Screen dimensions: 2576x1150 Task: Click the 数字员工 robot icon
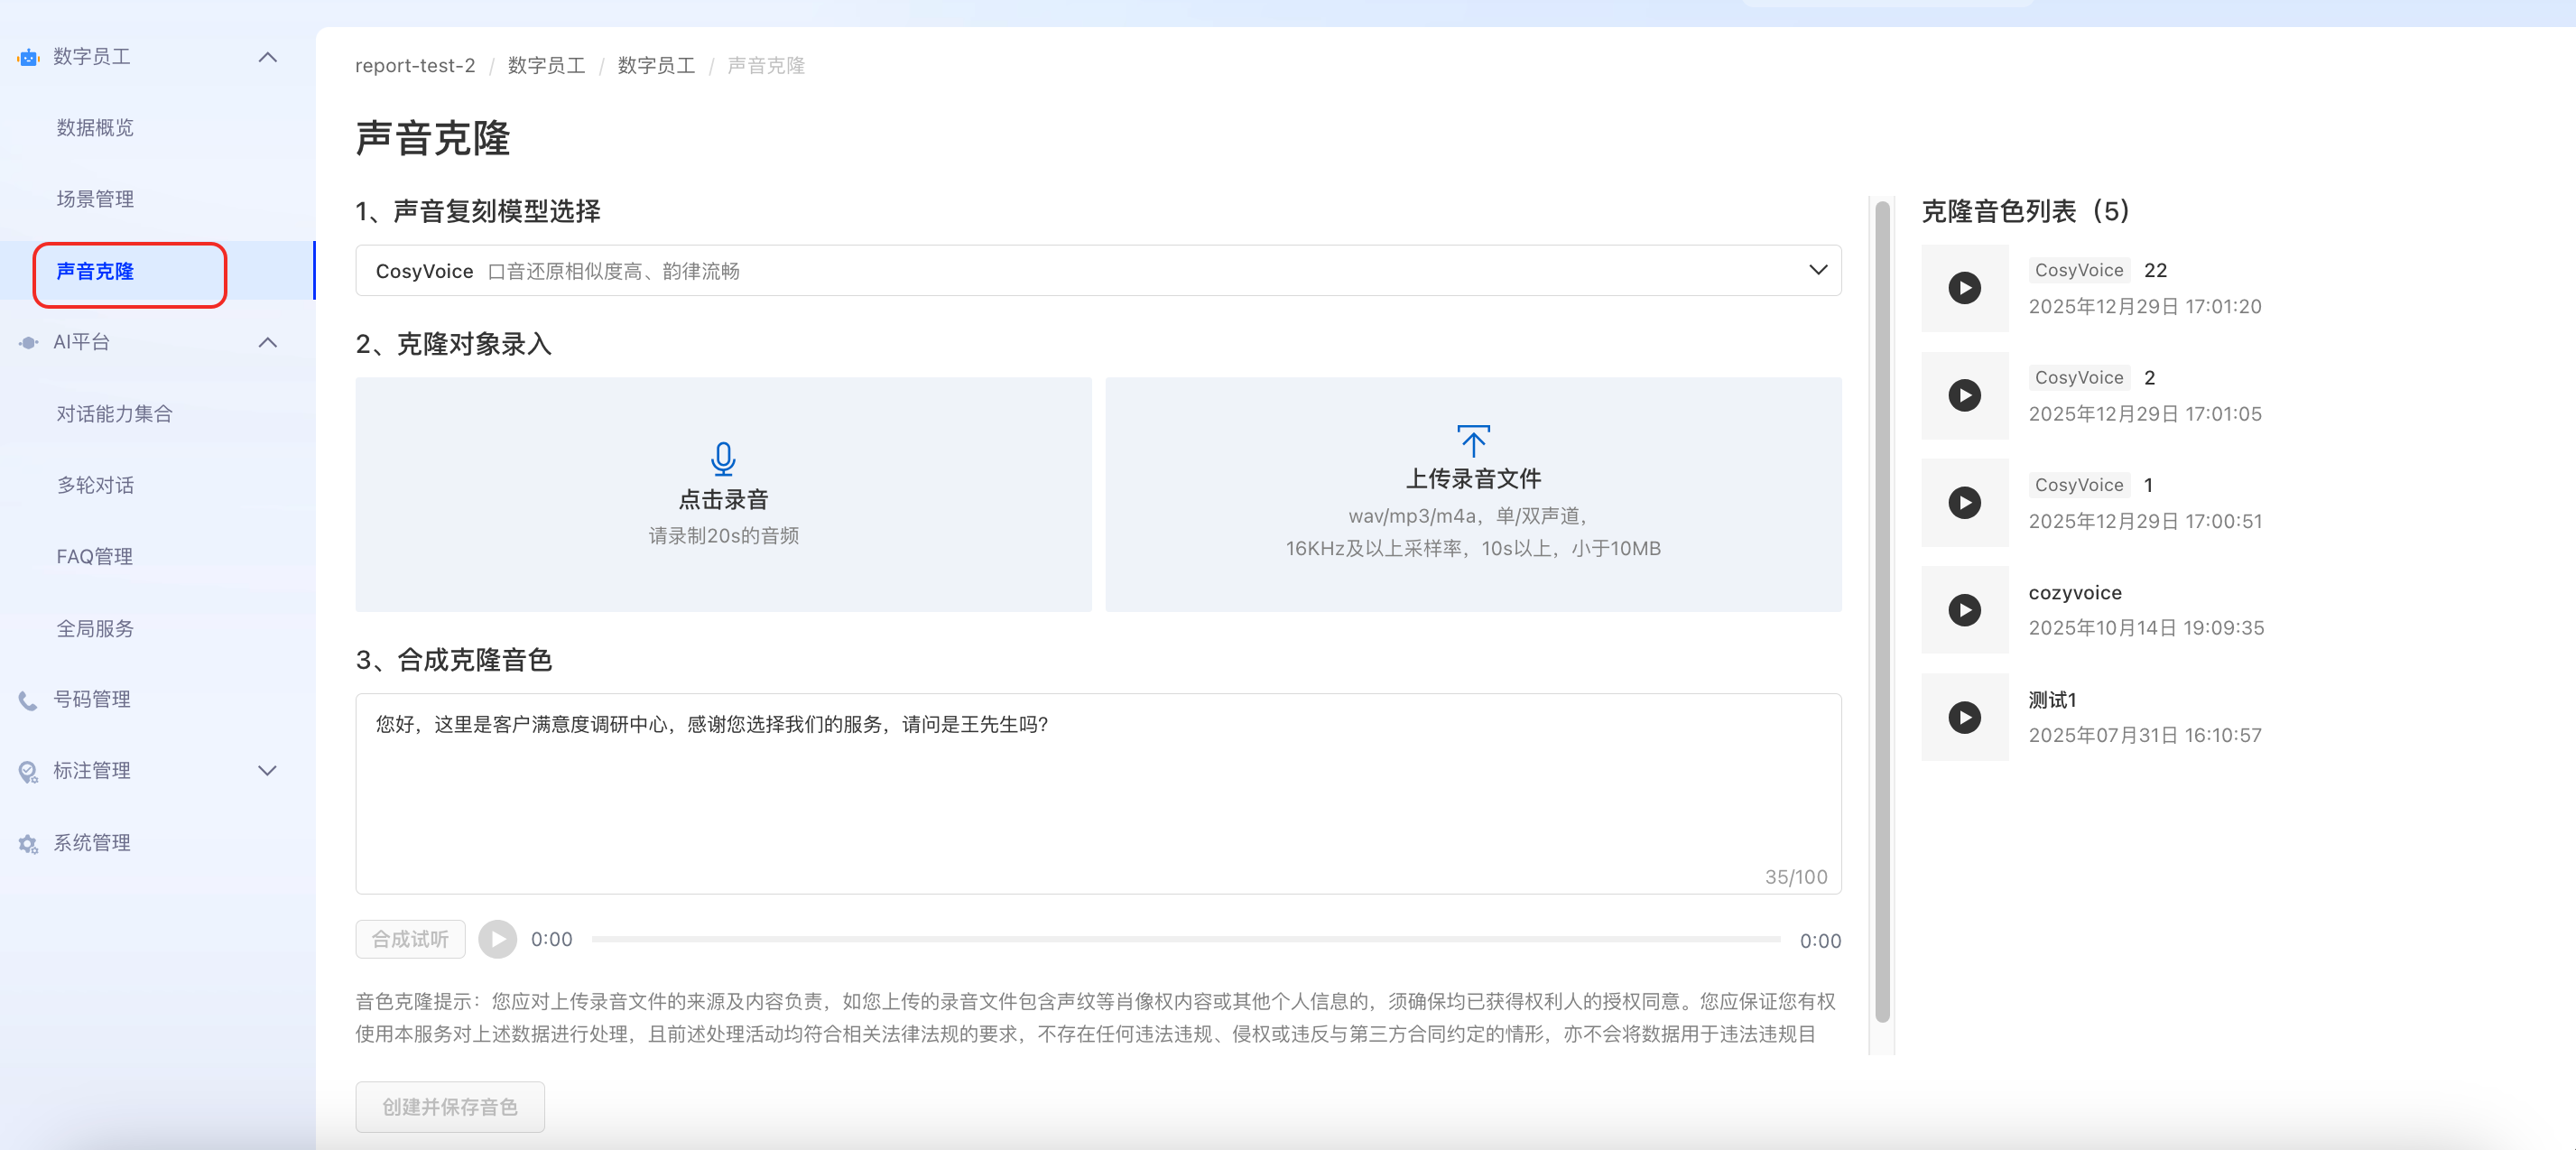[28, 57]
